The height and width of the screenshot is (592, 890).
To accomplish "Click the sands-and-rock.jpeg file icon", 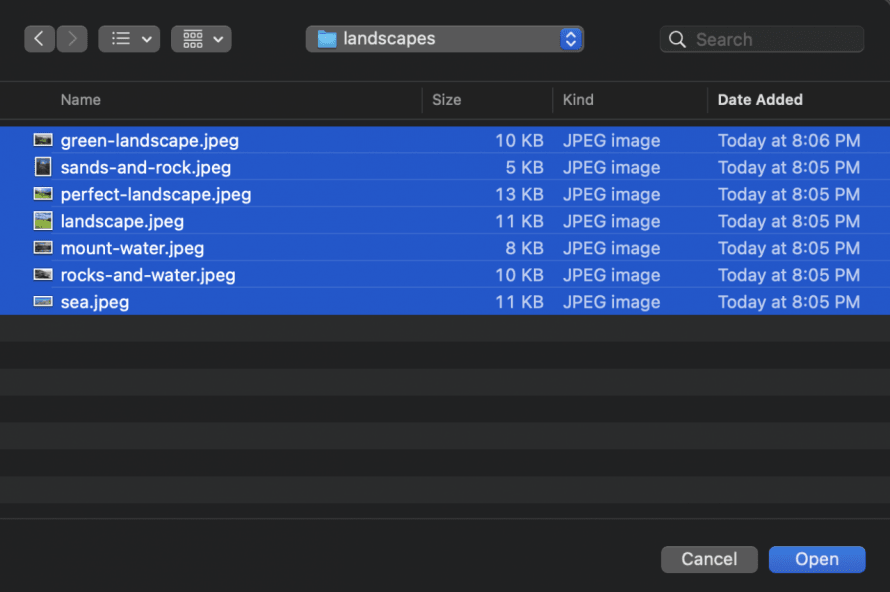I will (43, 167).
